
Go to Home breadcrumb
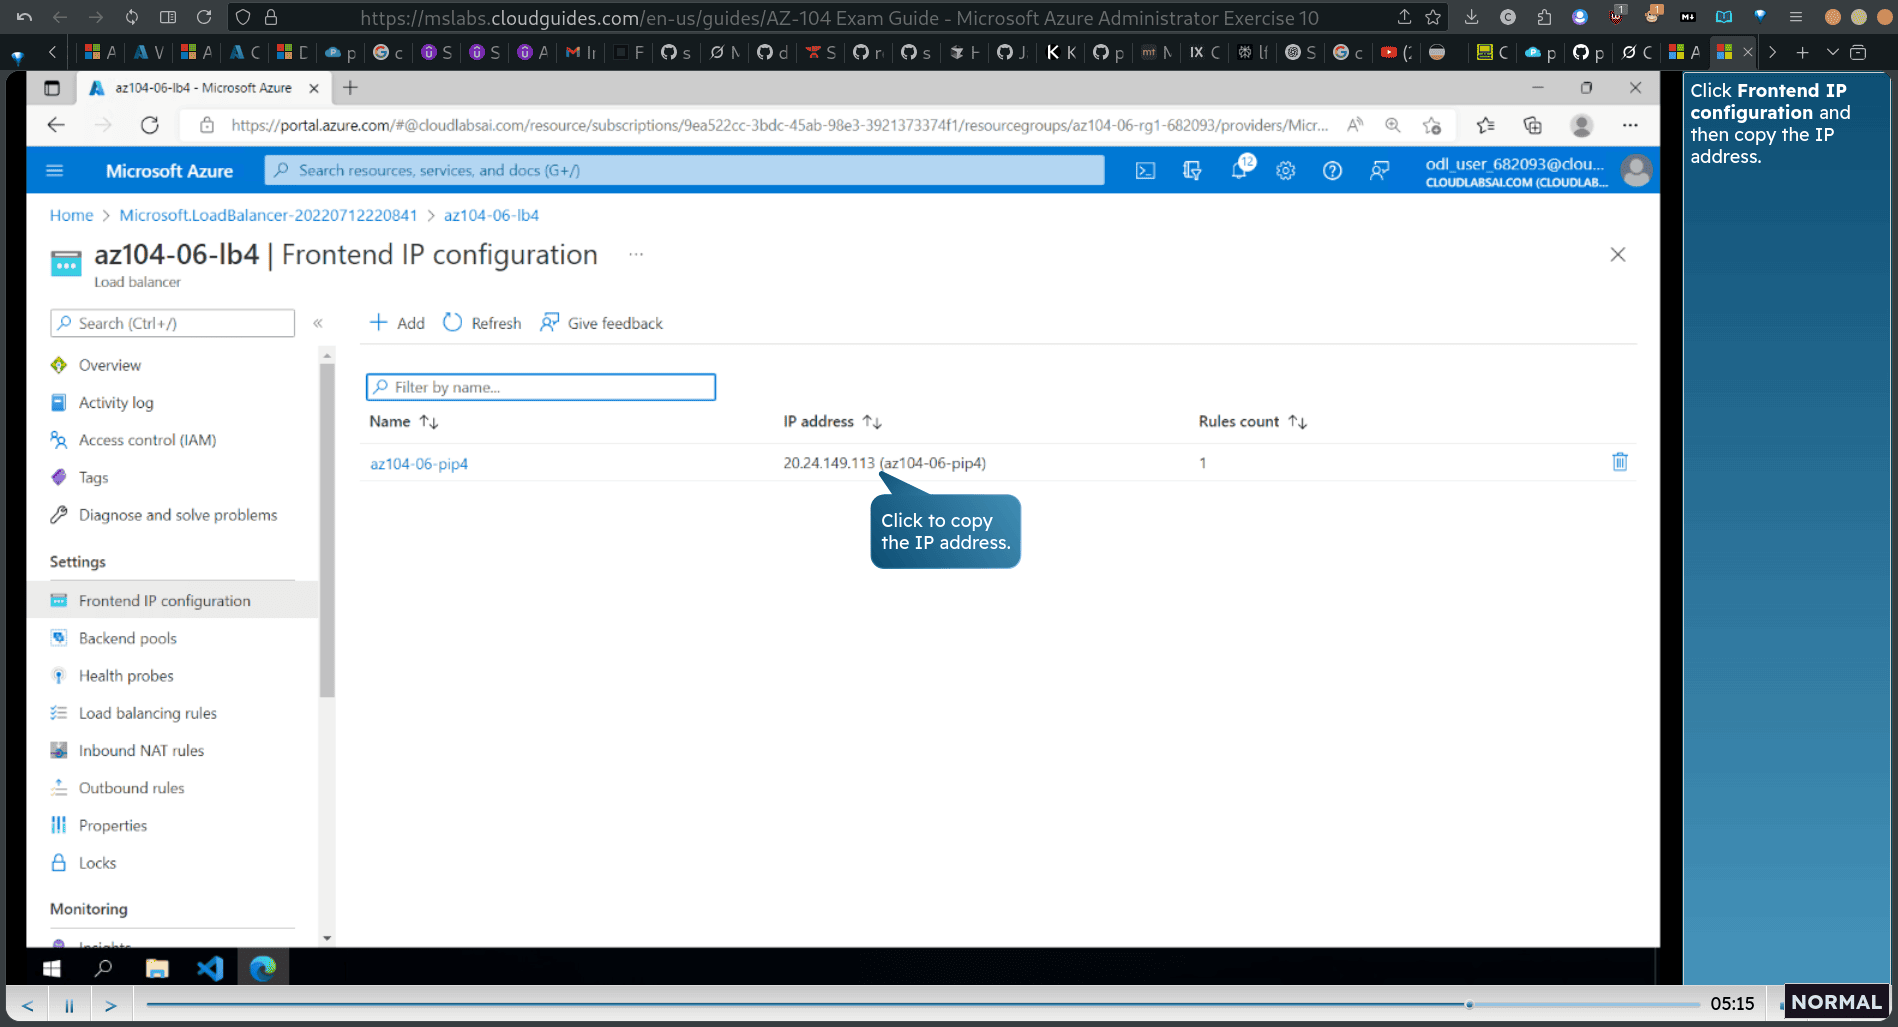point(71,215)
